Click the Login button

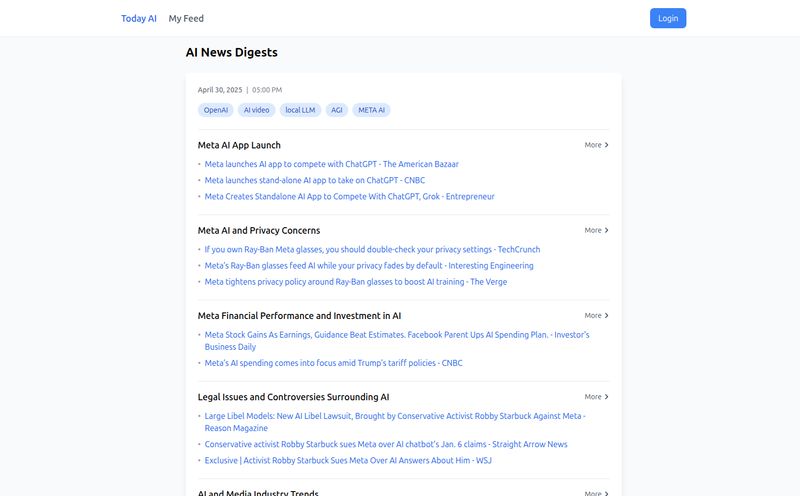tap(668, 18)
